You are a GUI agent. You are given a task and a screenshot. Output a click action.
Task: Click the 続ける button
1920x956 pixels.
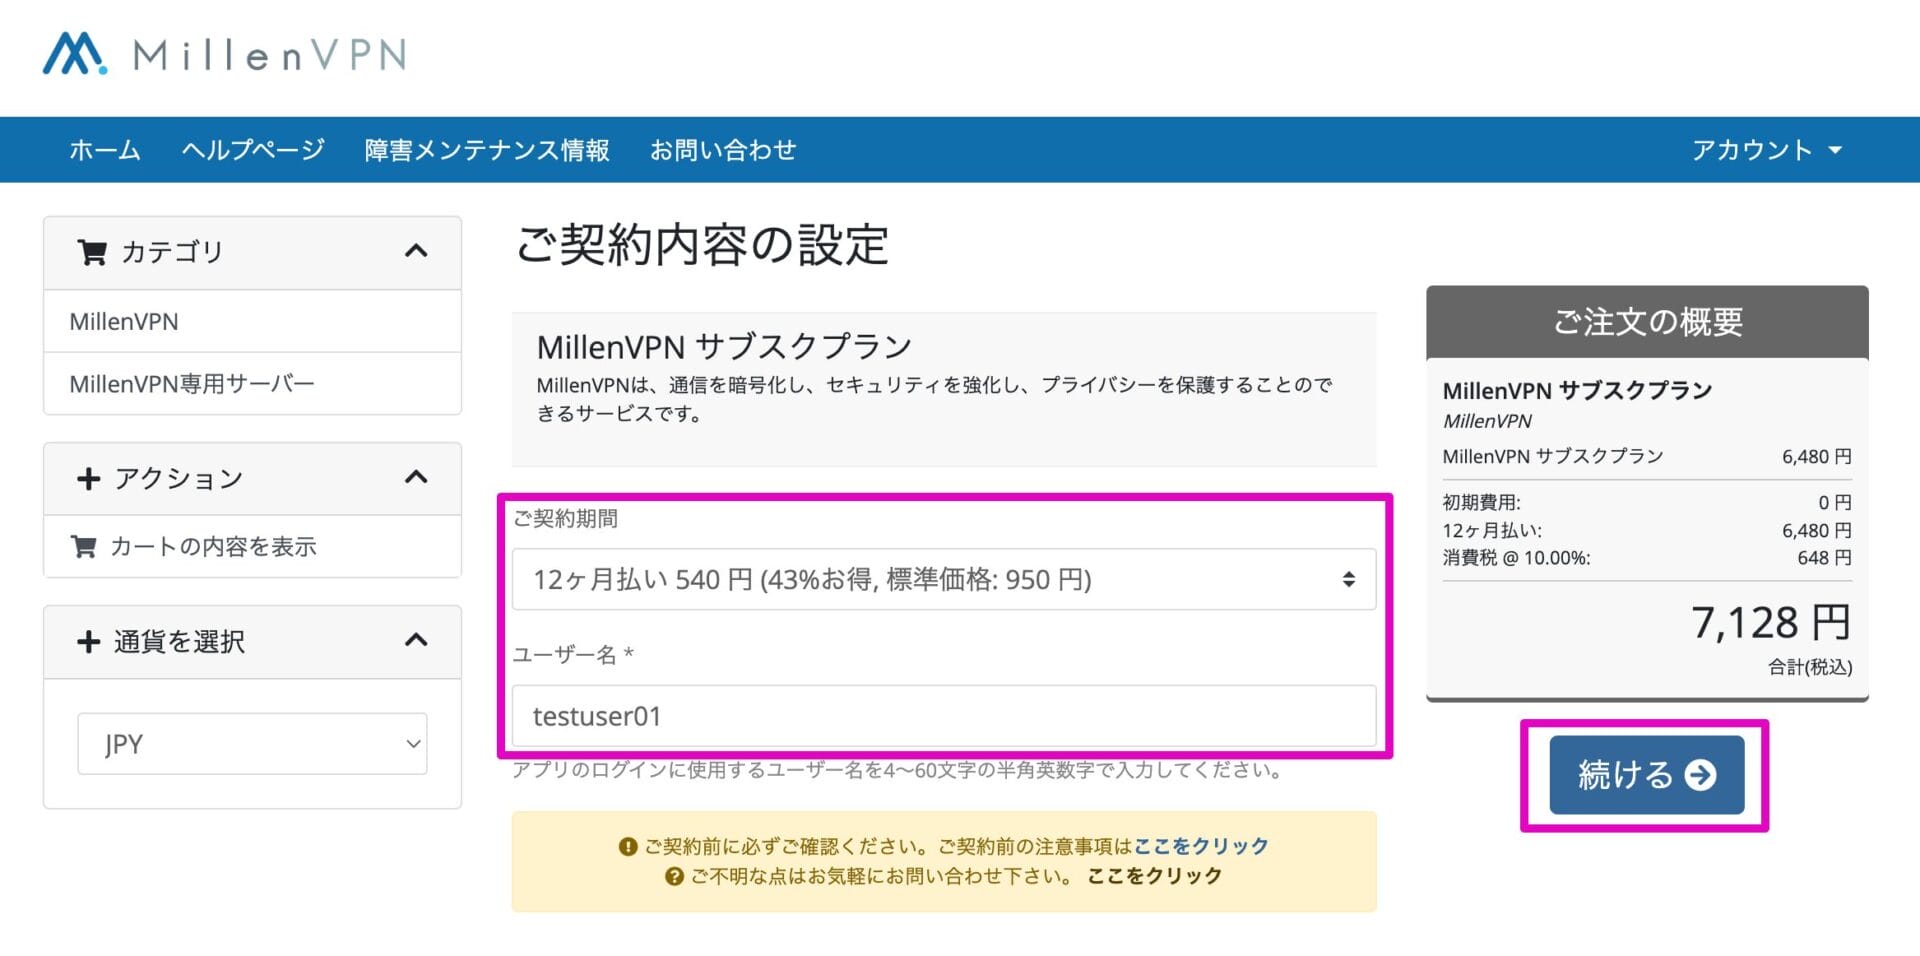(1646, 774)
